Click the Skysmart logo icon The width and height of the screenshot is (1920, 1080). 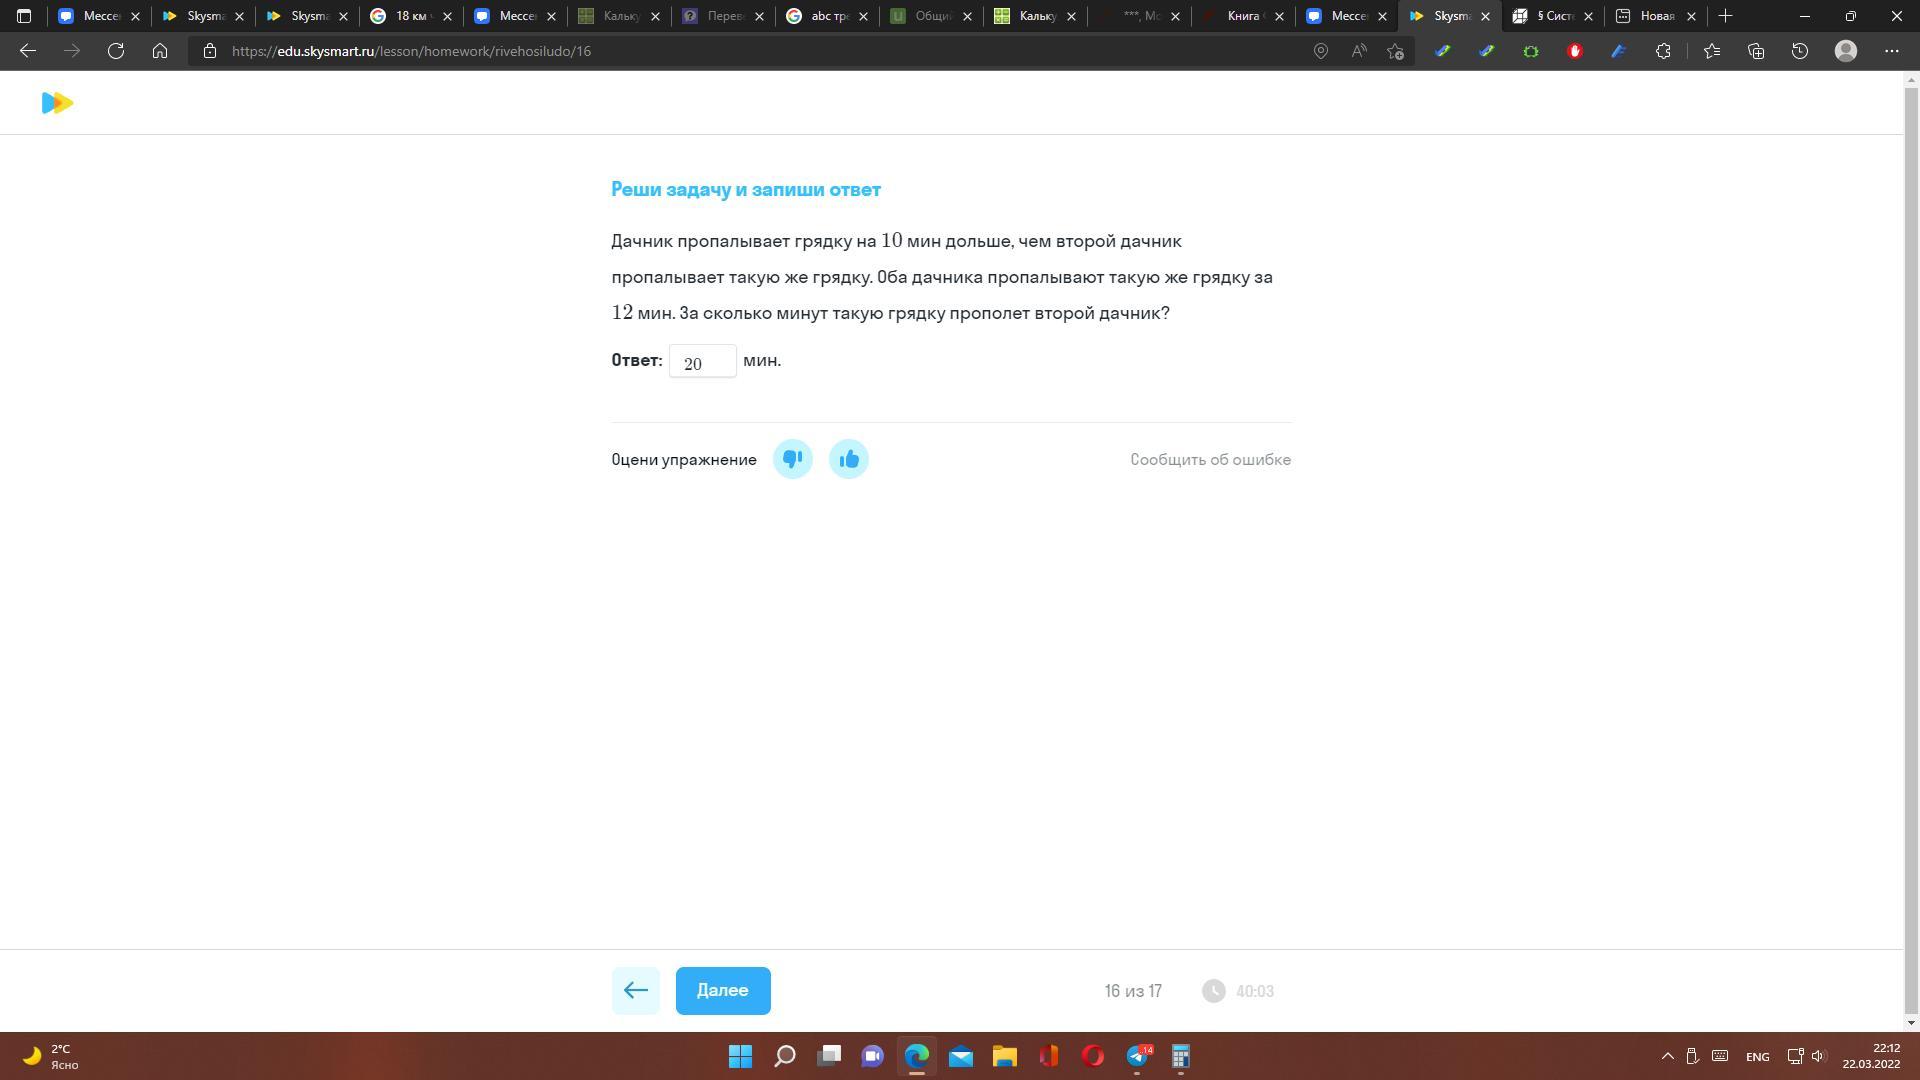pos(57,103)
